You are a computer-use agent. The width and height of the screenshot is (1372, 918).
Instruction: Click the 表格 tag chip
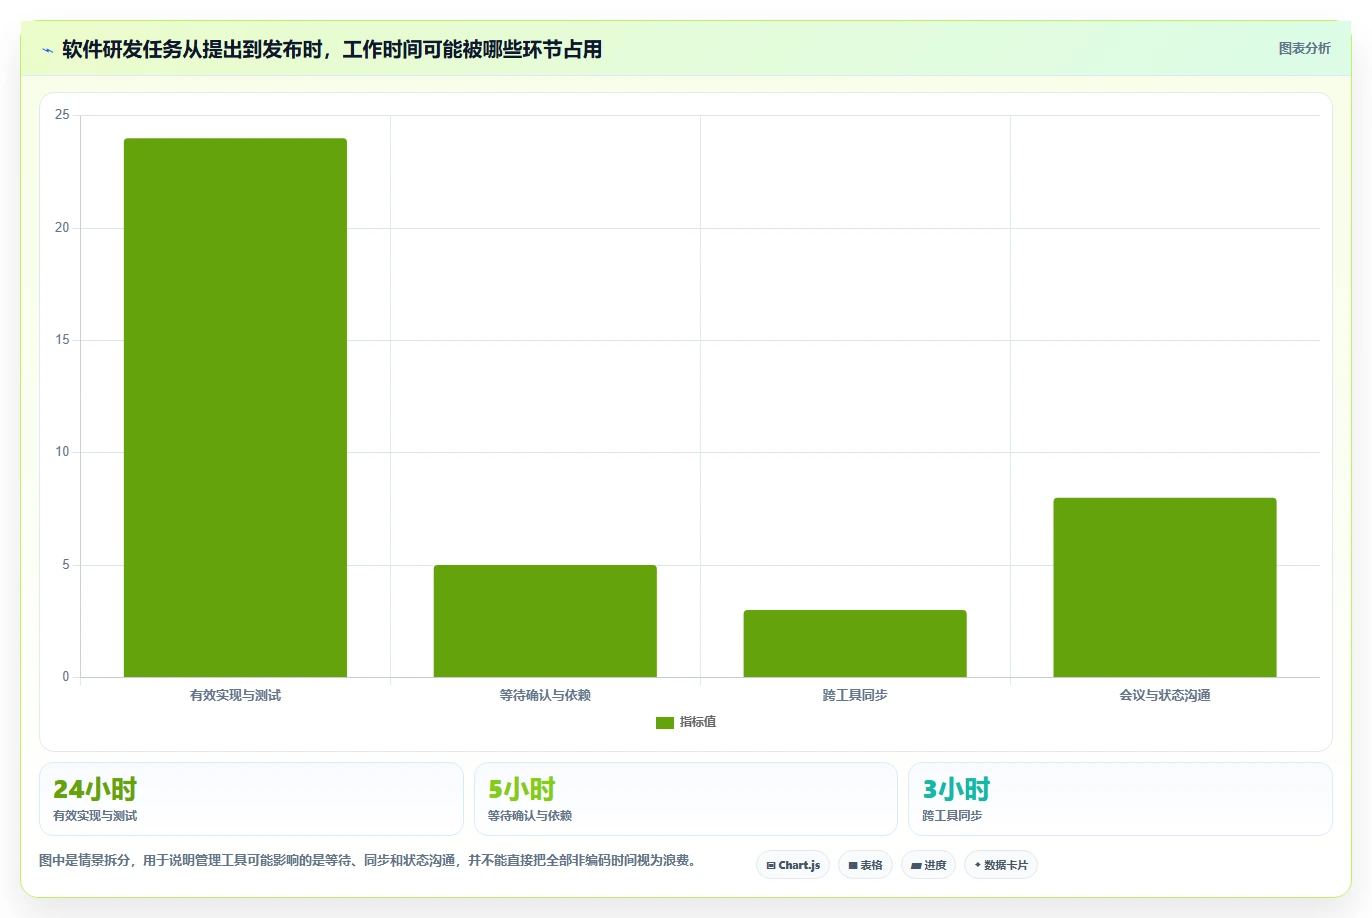(865, 865)
